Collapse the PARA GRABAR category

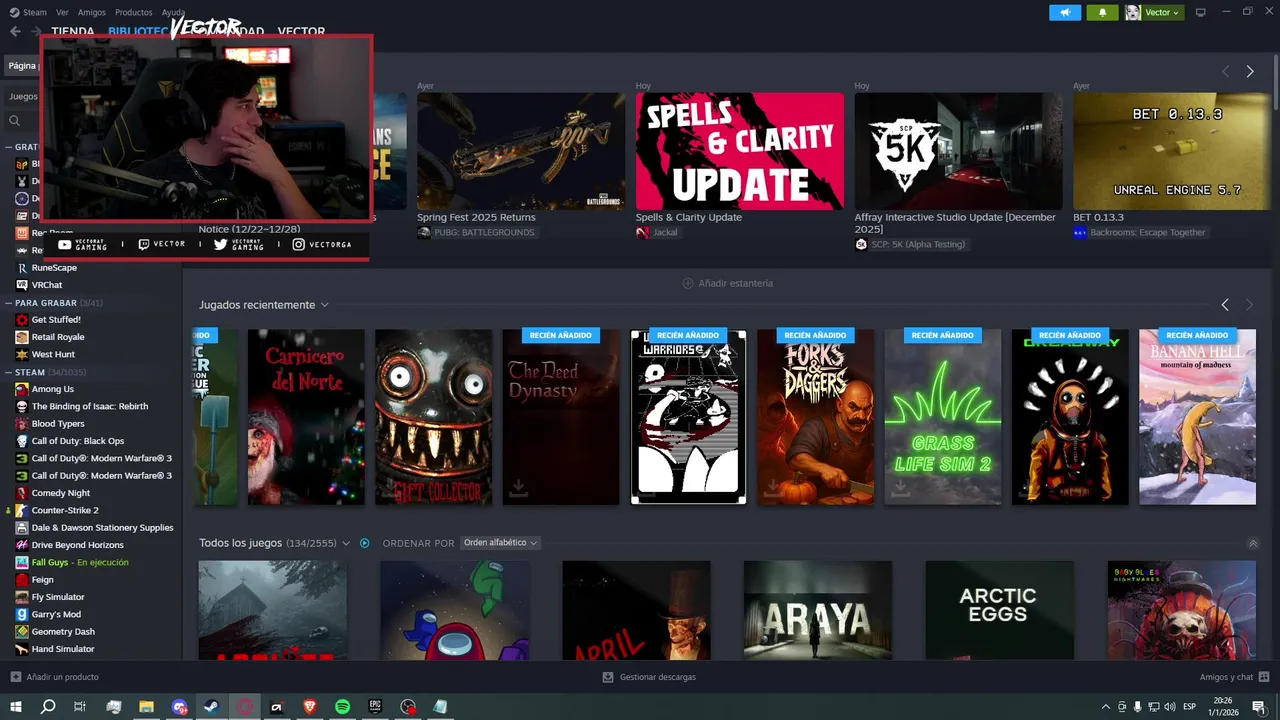tap(8, 302)
